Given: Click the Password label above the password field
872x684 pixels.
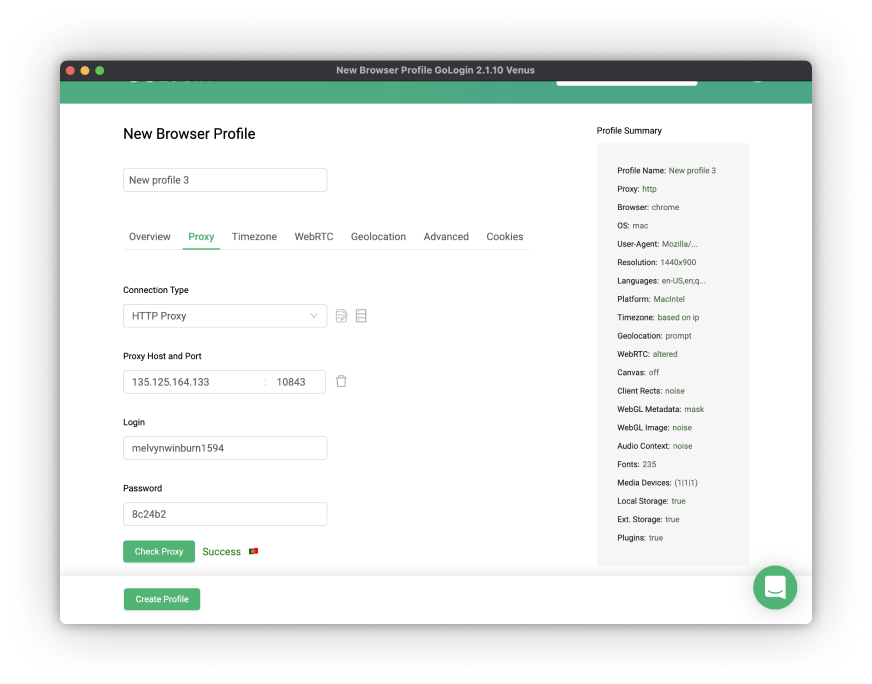Looking at the screenshot, I should [142, 488].
